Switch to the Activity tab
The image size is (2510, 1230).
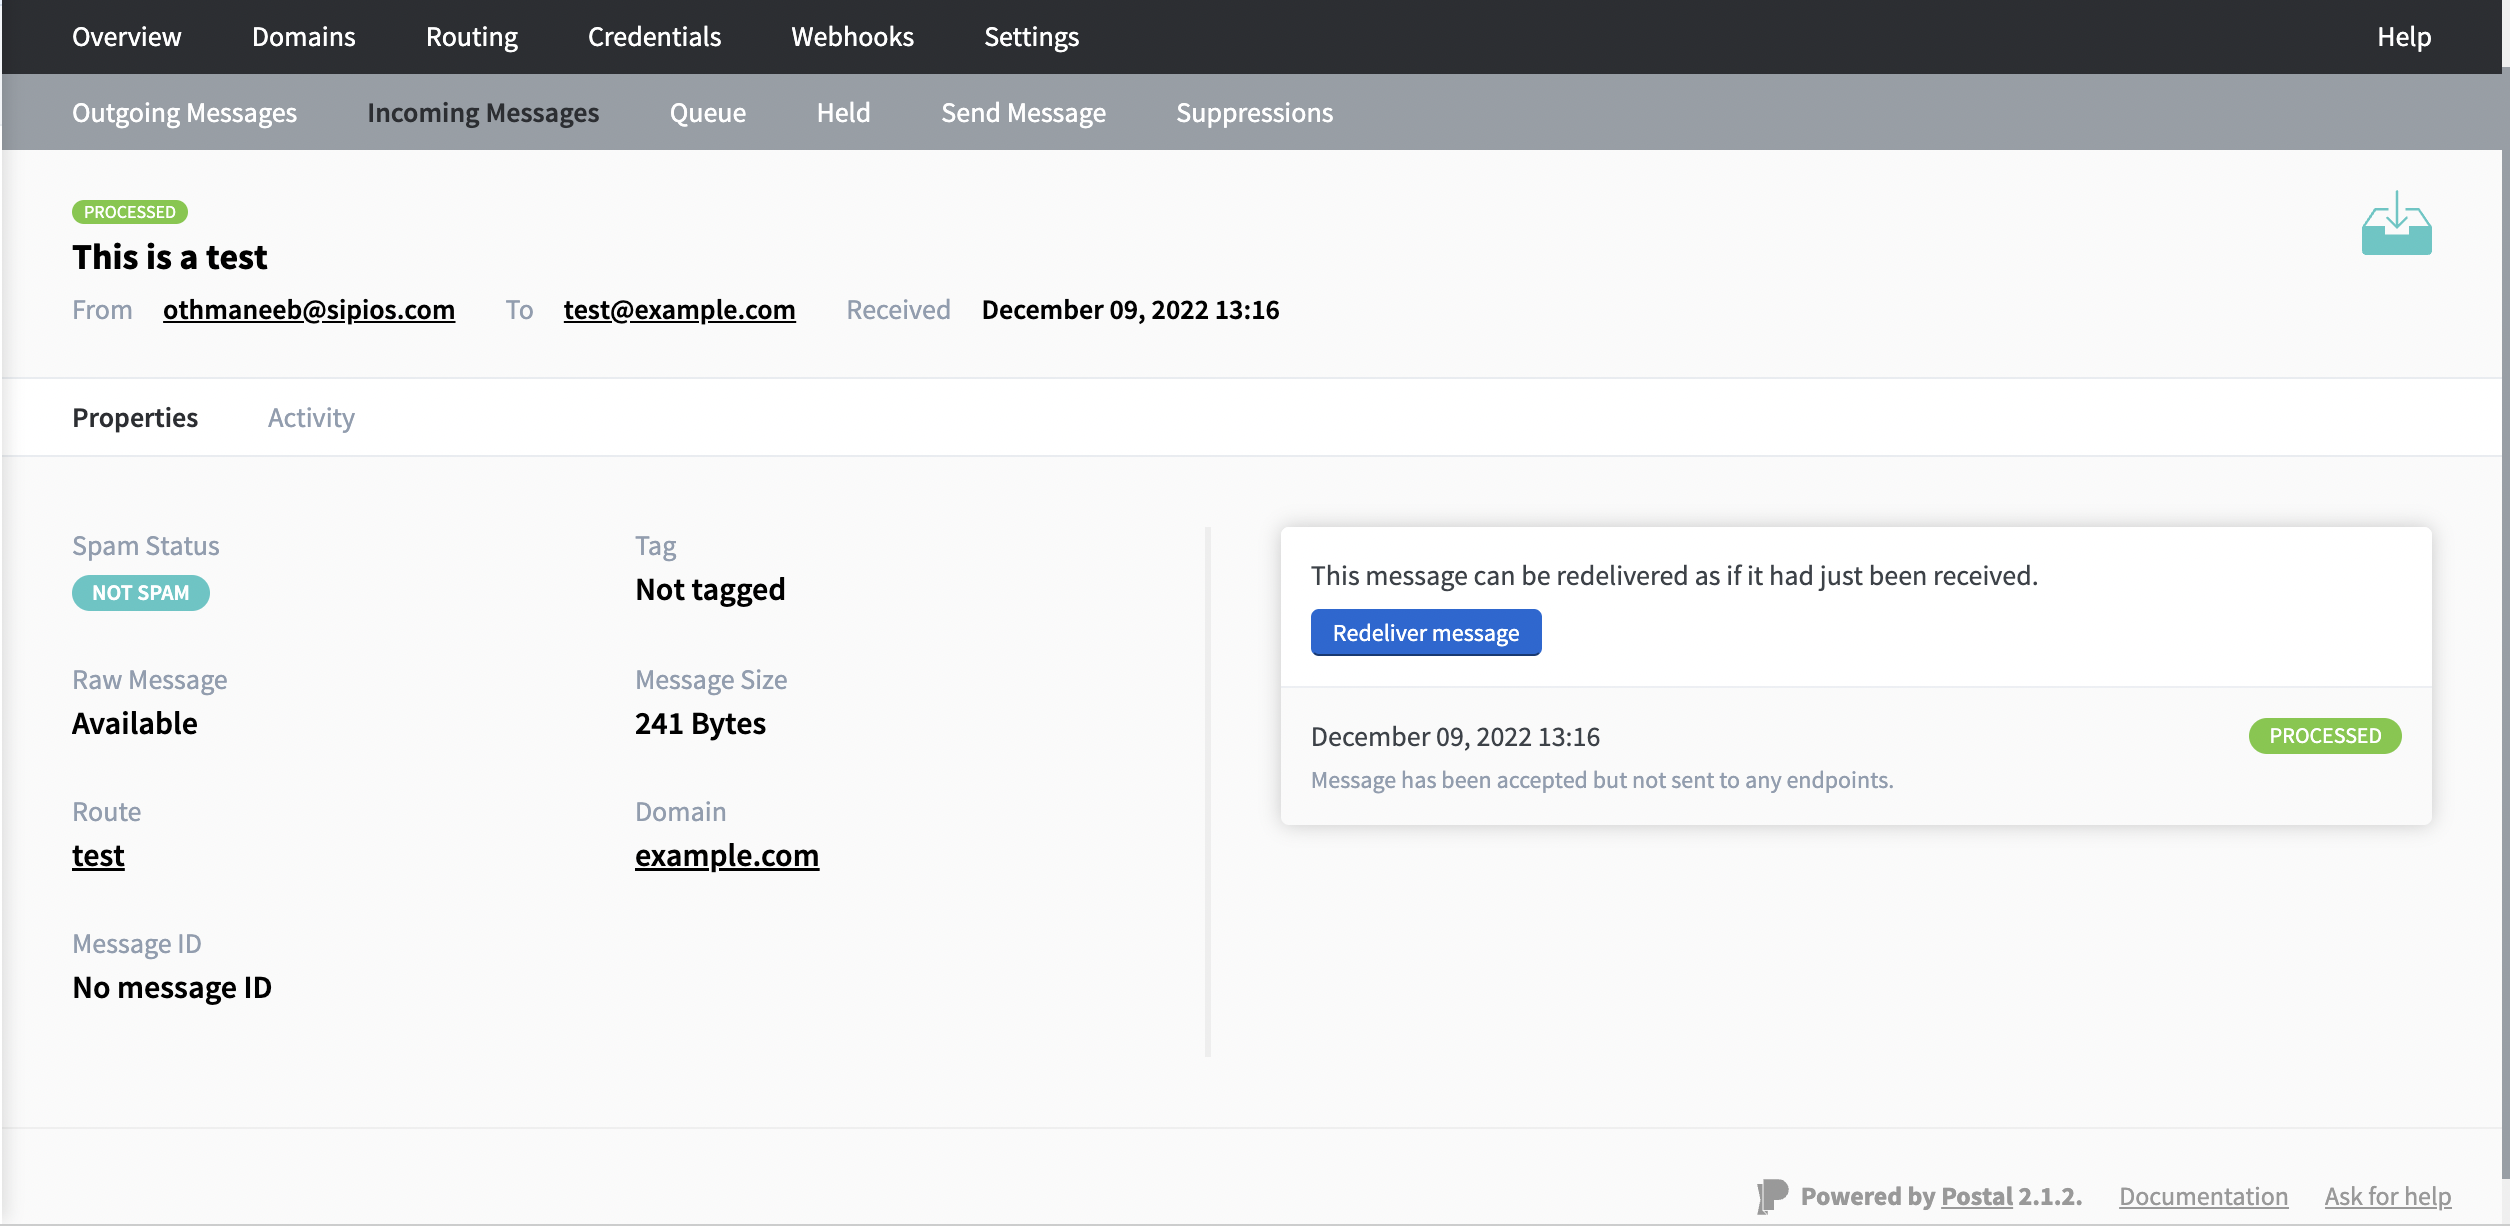click(310, 417)
